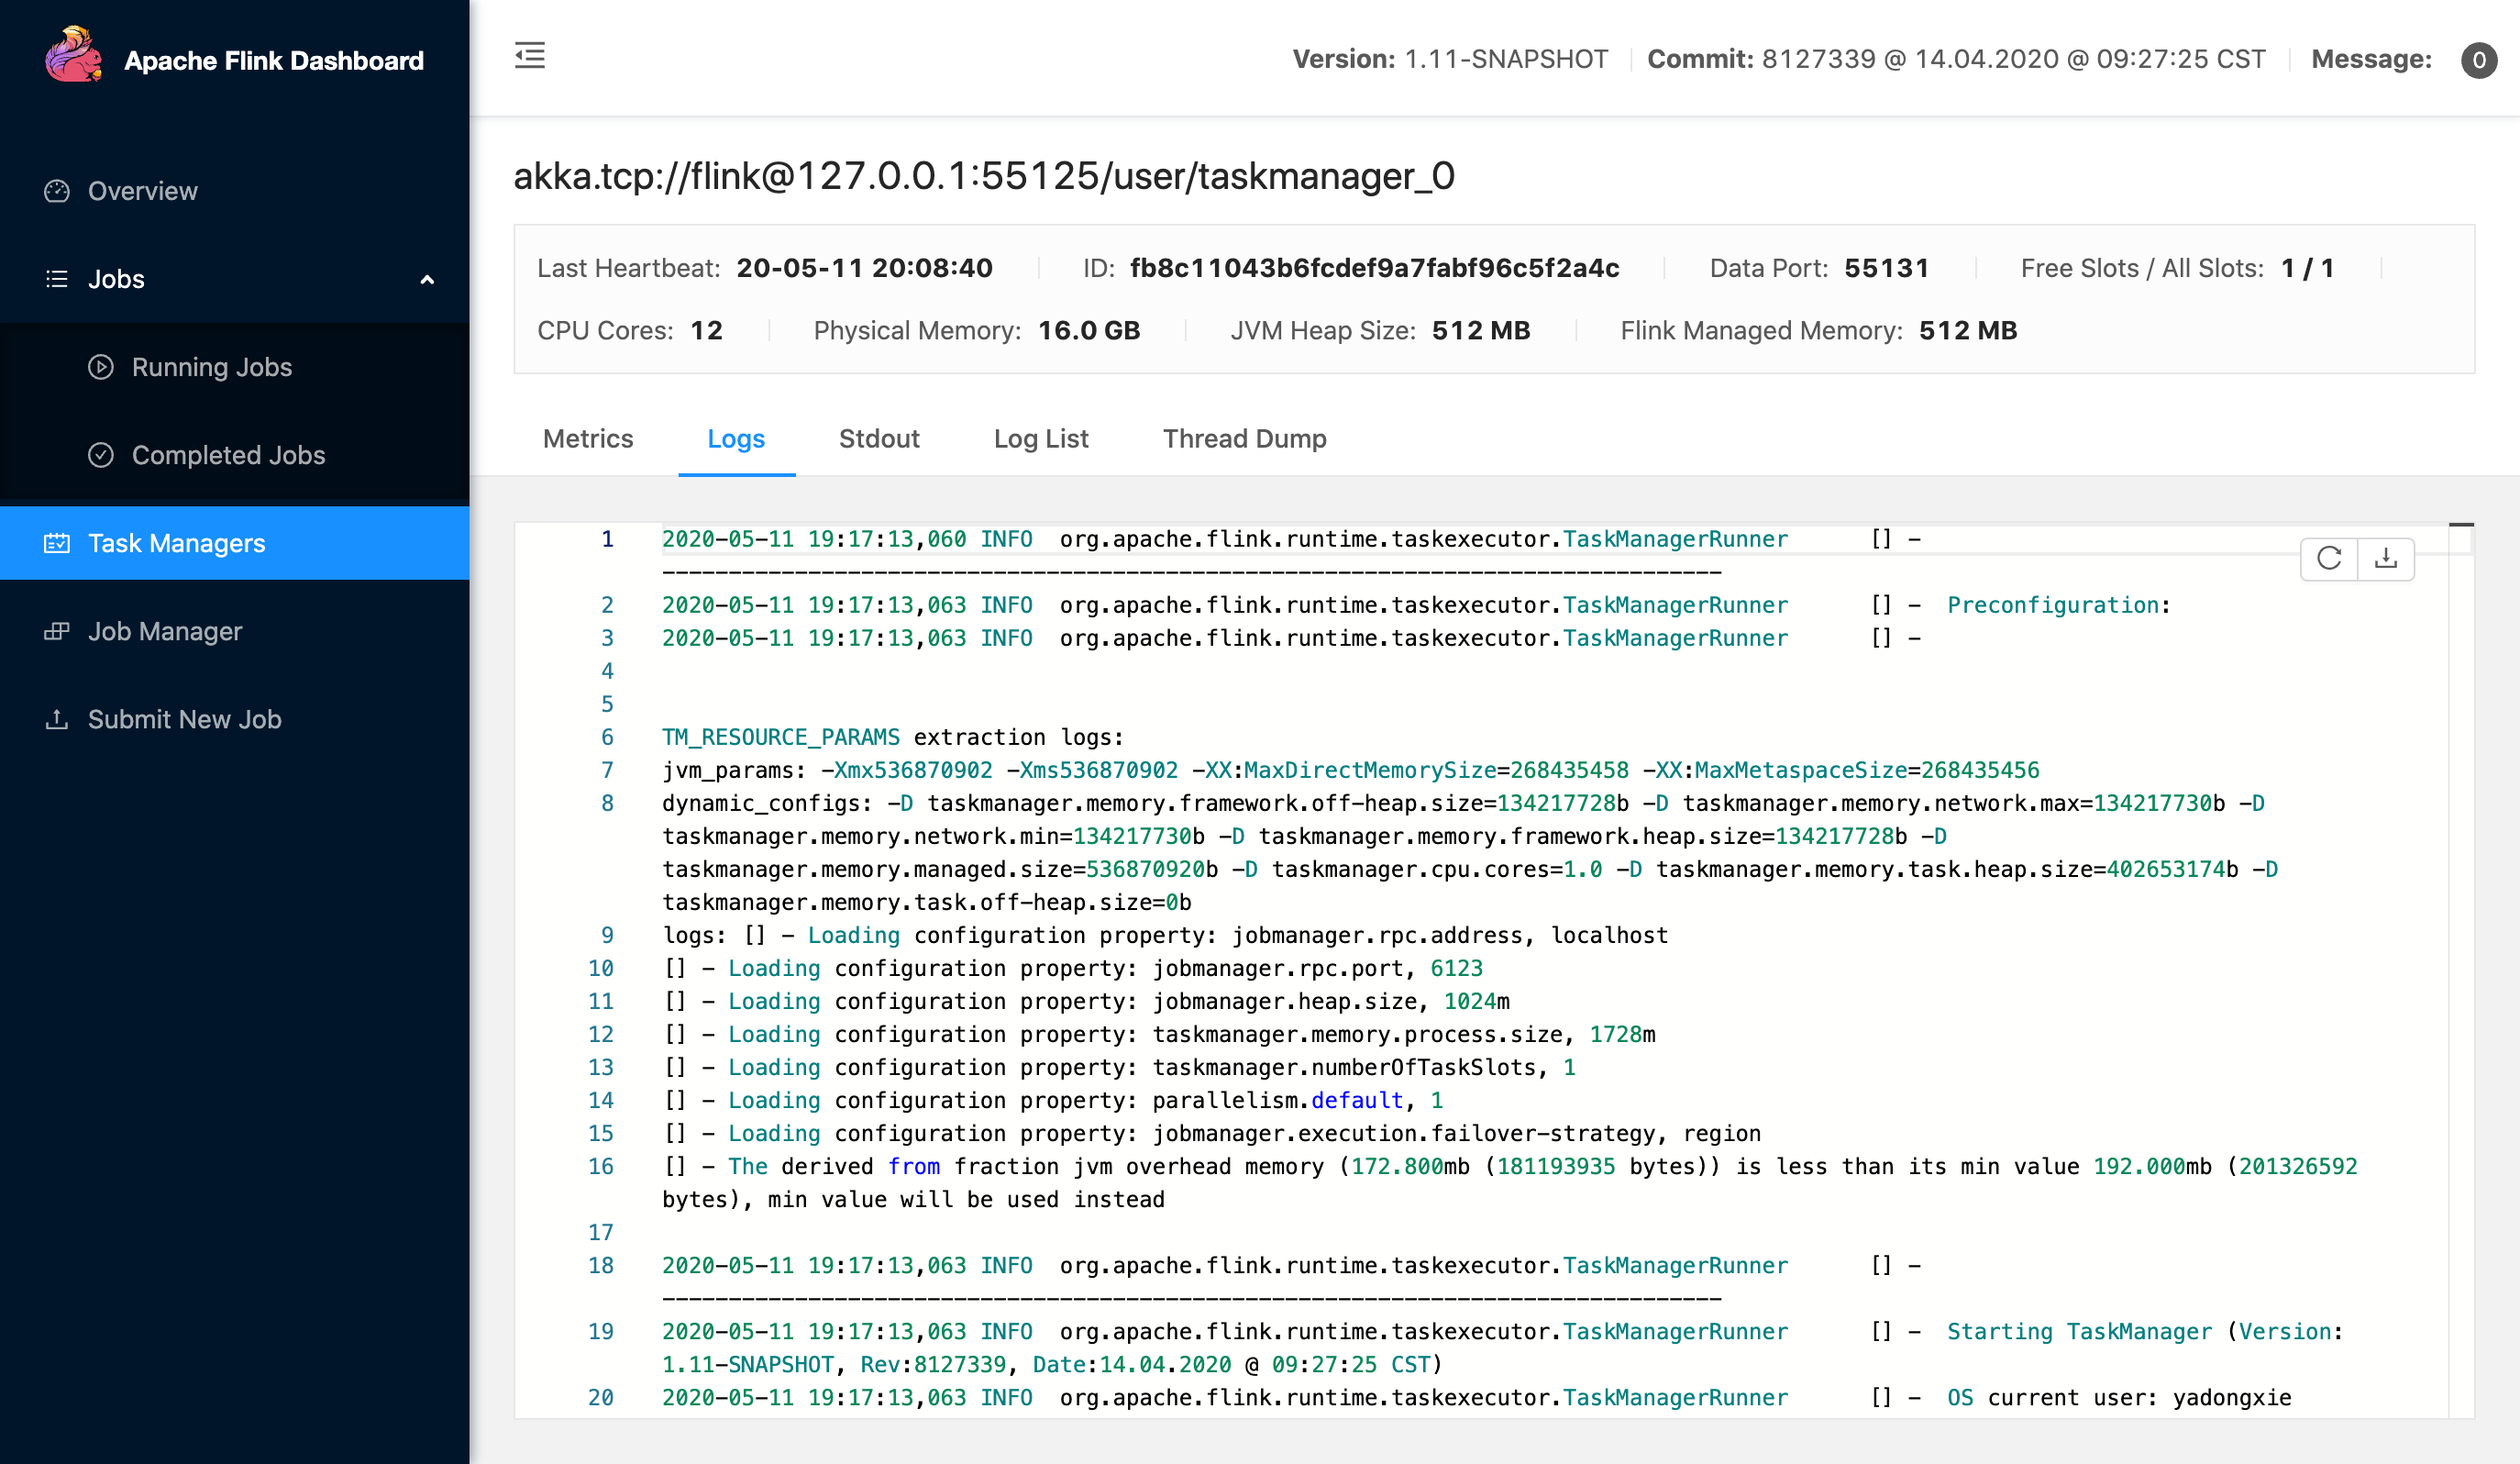Click log line 12 taskmanager.memory.process.size text
Screen dimensions: 2520x1464
click(x=1357, y=1035)
